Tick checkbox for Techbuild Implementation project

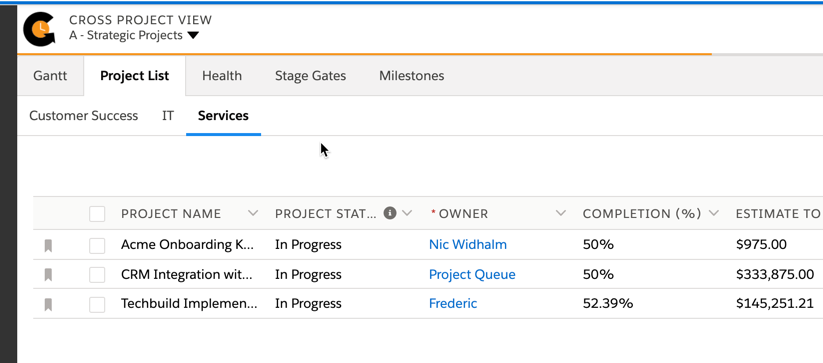[97, 305]
